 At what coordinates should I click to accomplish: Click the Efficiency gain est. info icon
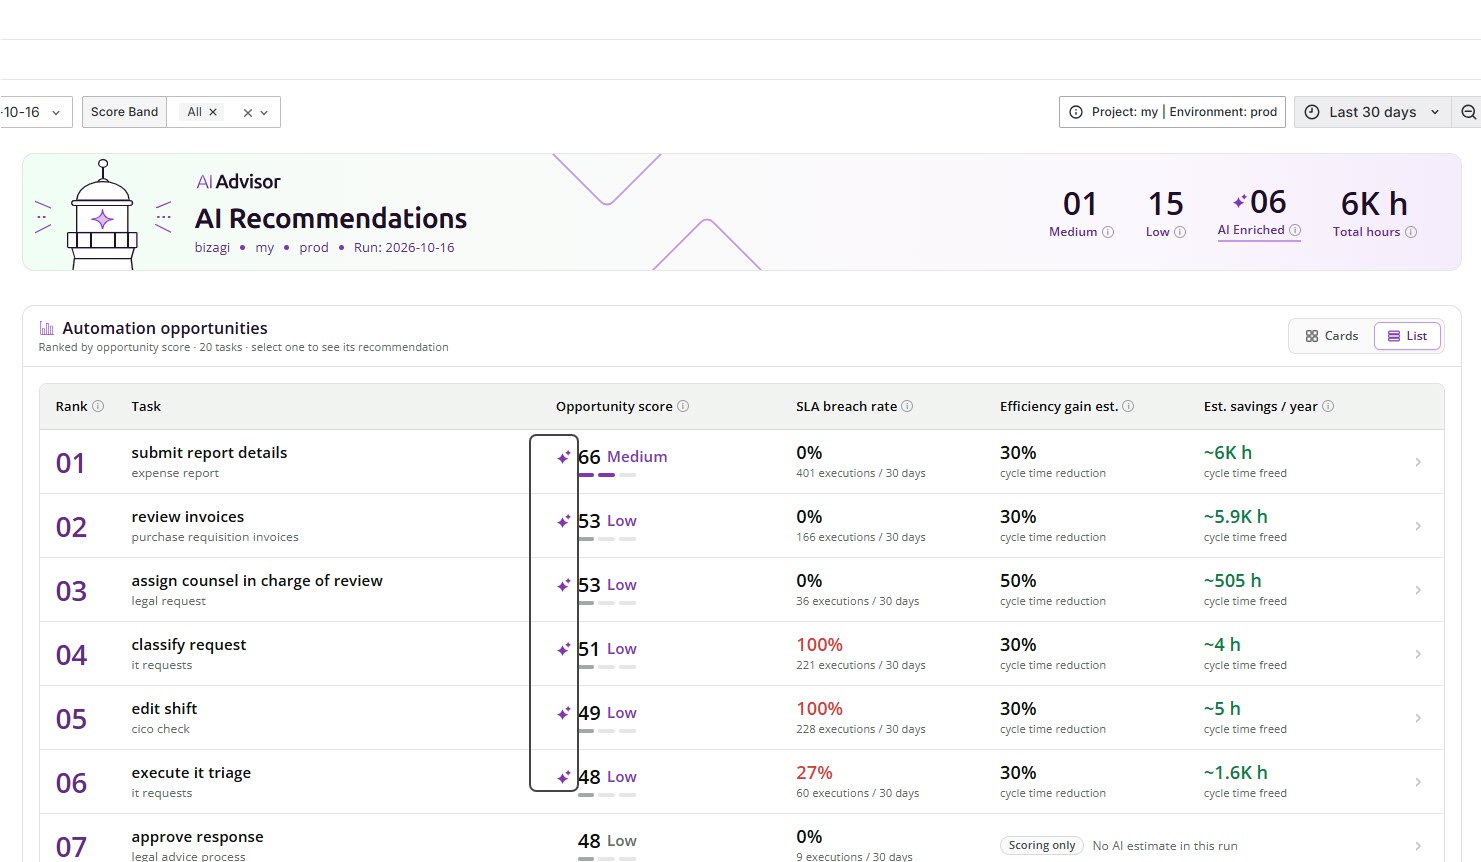pyautogui.click(x=1128, y=406)
